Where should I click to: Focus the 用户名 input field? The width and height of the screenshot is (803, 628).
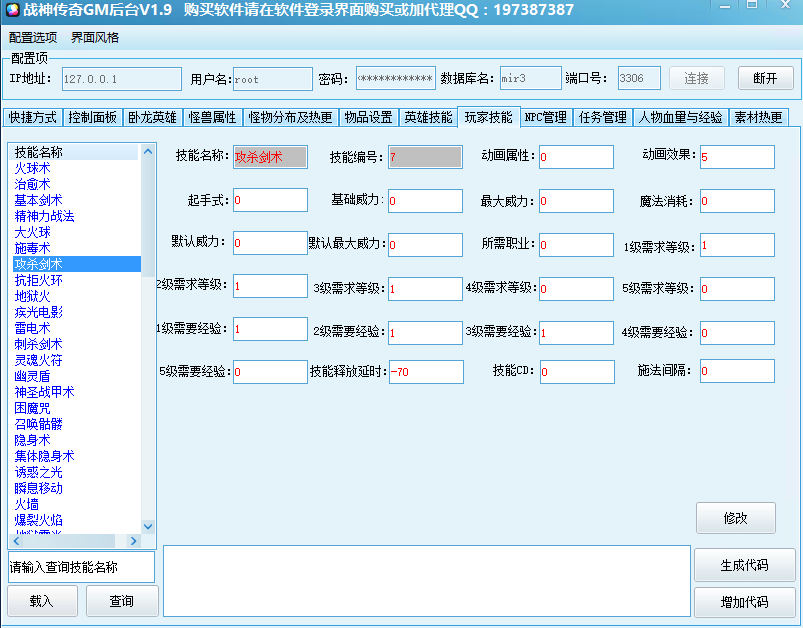[x=272, y=79]
